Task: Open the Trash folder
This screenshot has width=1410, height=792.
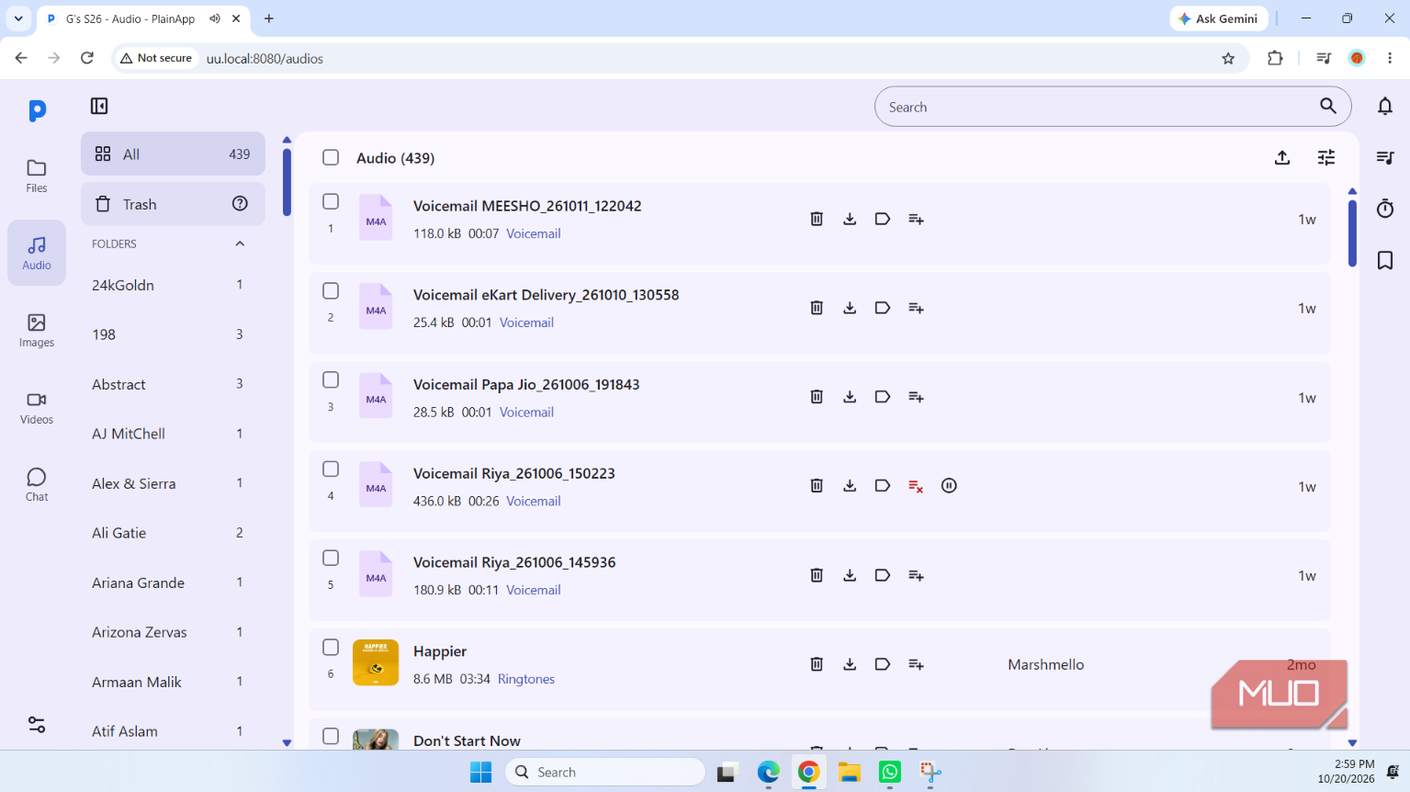Action: [173, 204]
